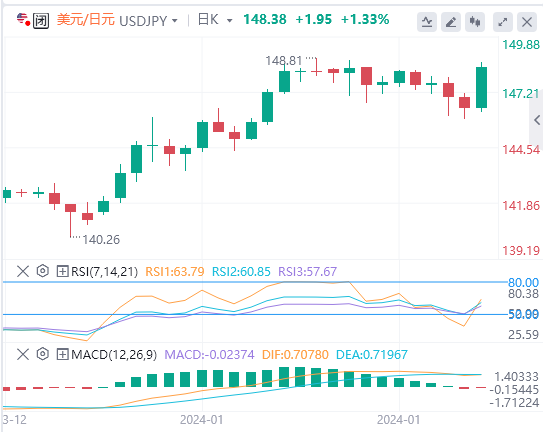
Task: Close the chart panel with X
Action: (527, 22)
